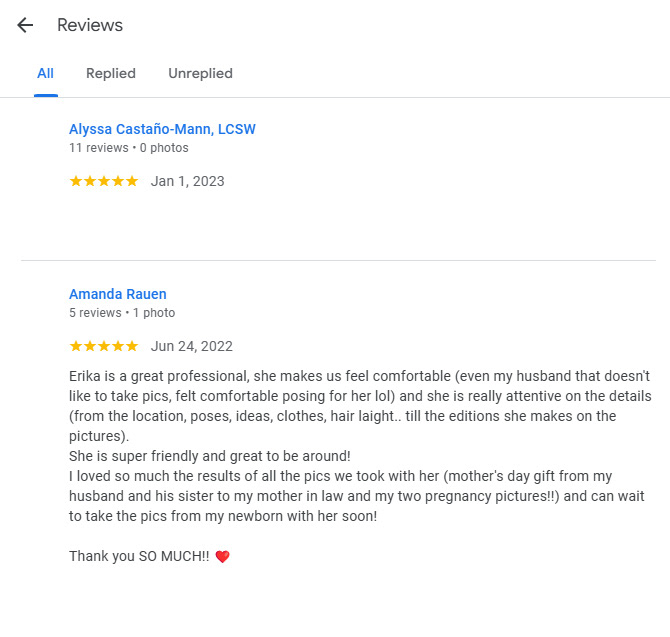Select the Unreplied tab
The height and width of the screenshot is (637, 670).
pos(200,73)
